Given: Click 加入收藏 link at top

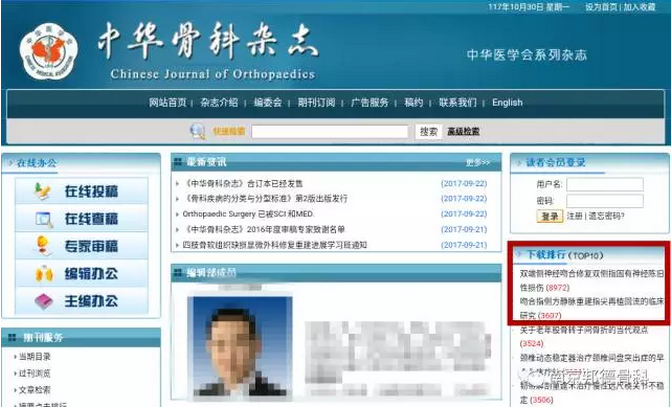Looking at the screenshot, I should coord(639,7).
